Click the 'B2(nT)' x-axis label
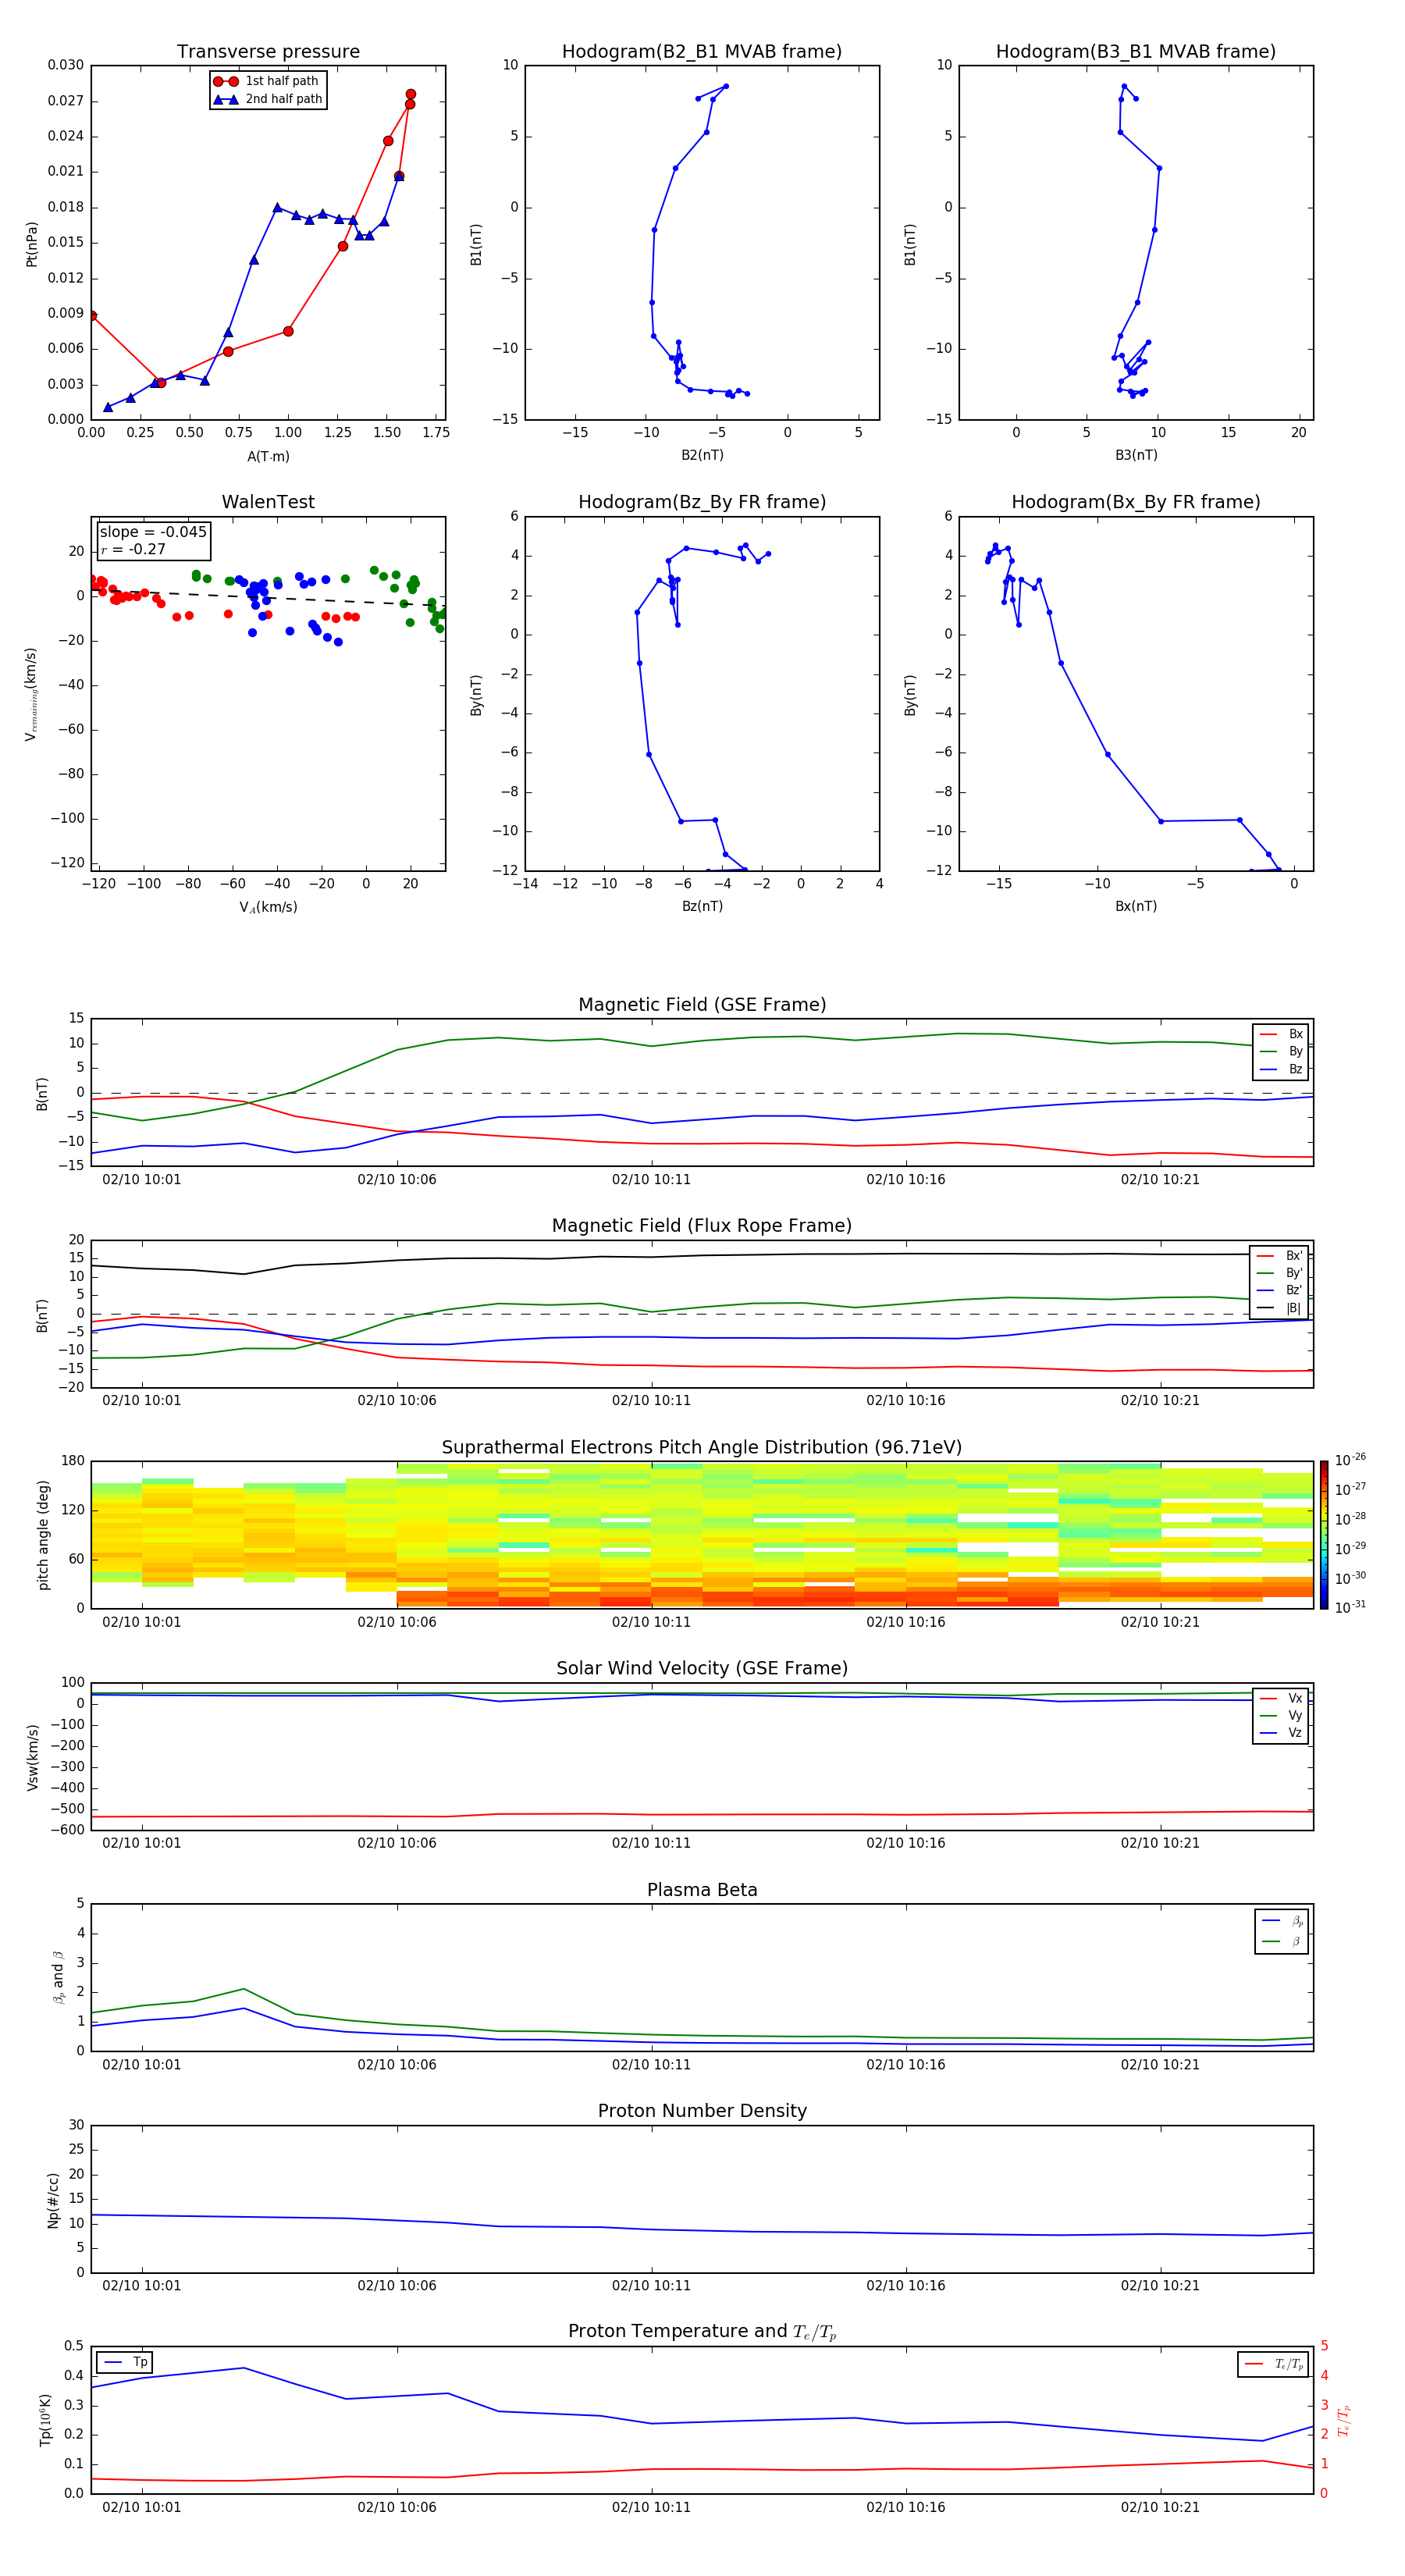Screen dimensions: 1405x2576 click(702, 455)
